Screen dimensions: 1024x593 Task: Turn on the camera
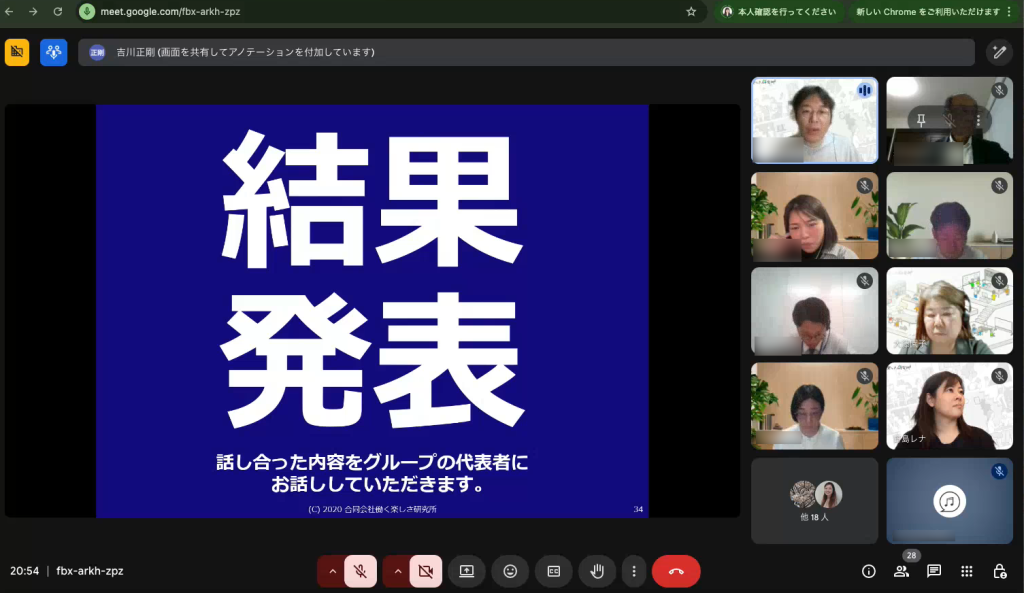425,571
